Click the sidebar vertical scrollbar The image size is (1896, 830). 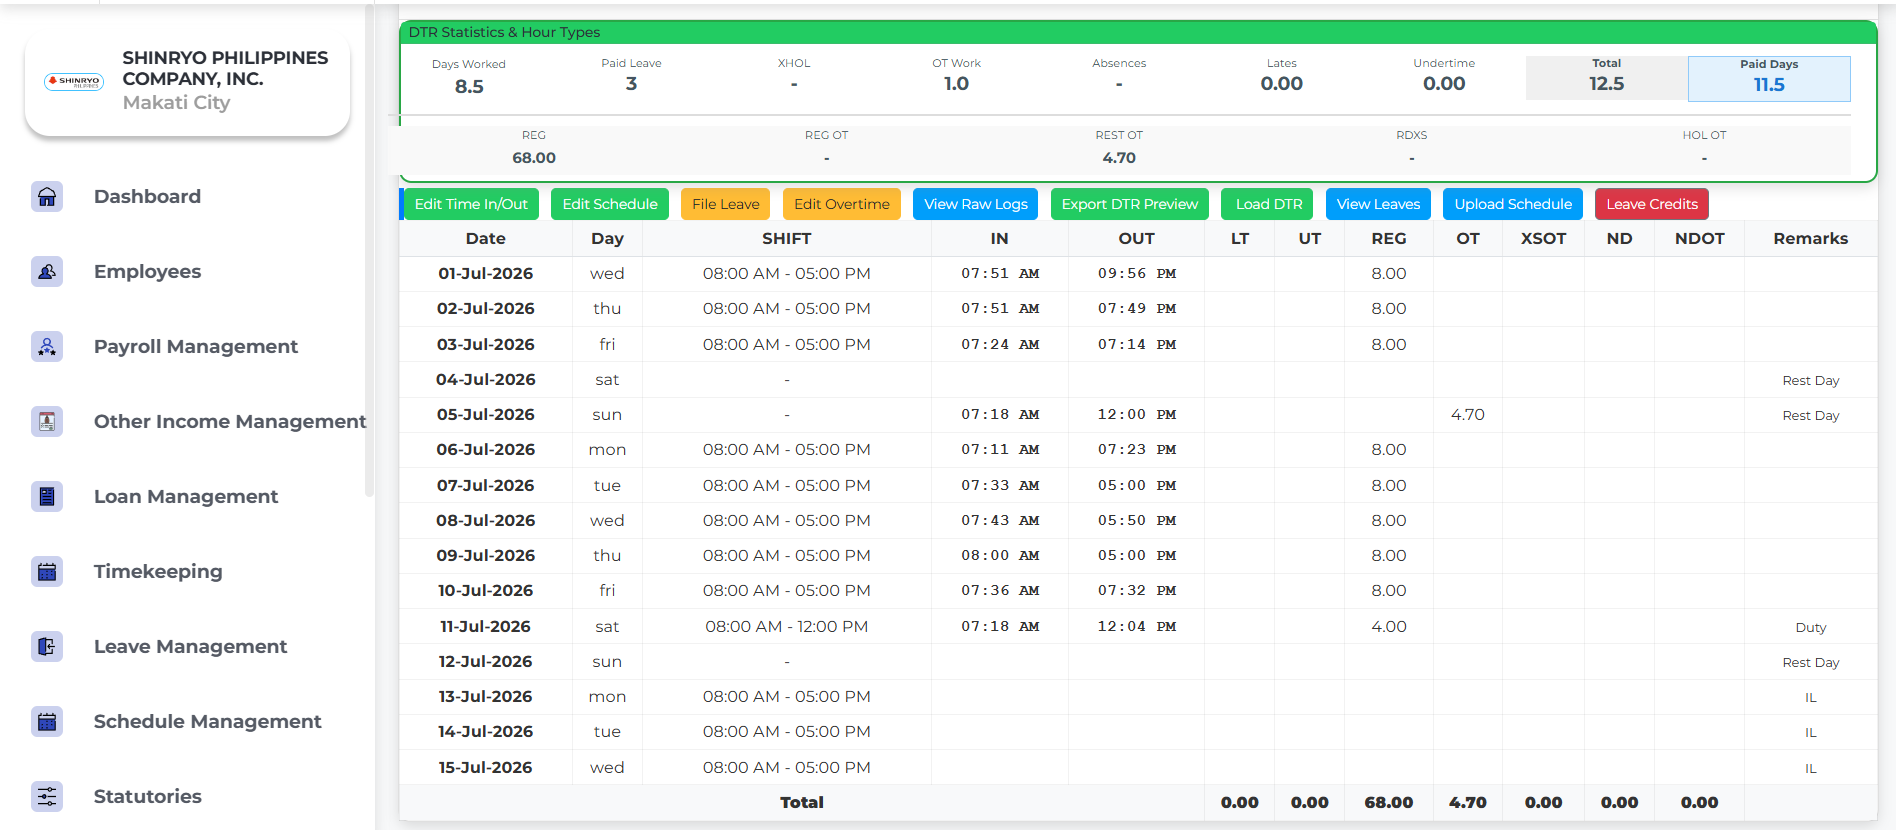[x=369, y=250]
